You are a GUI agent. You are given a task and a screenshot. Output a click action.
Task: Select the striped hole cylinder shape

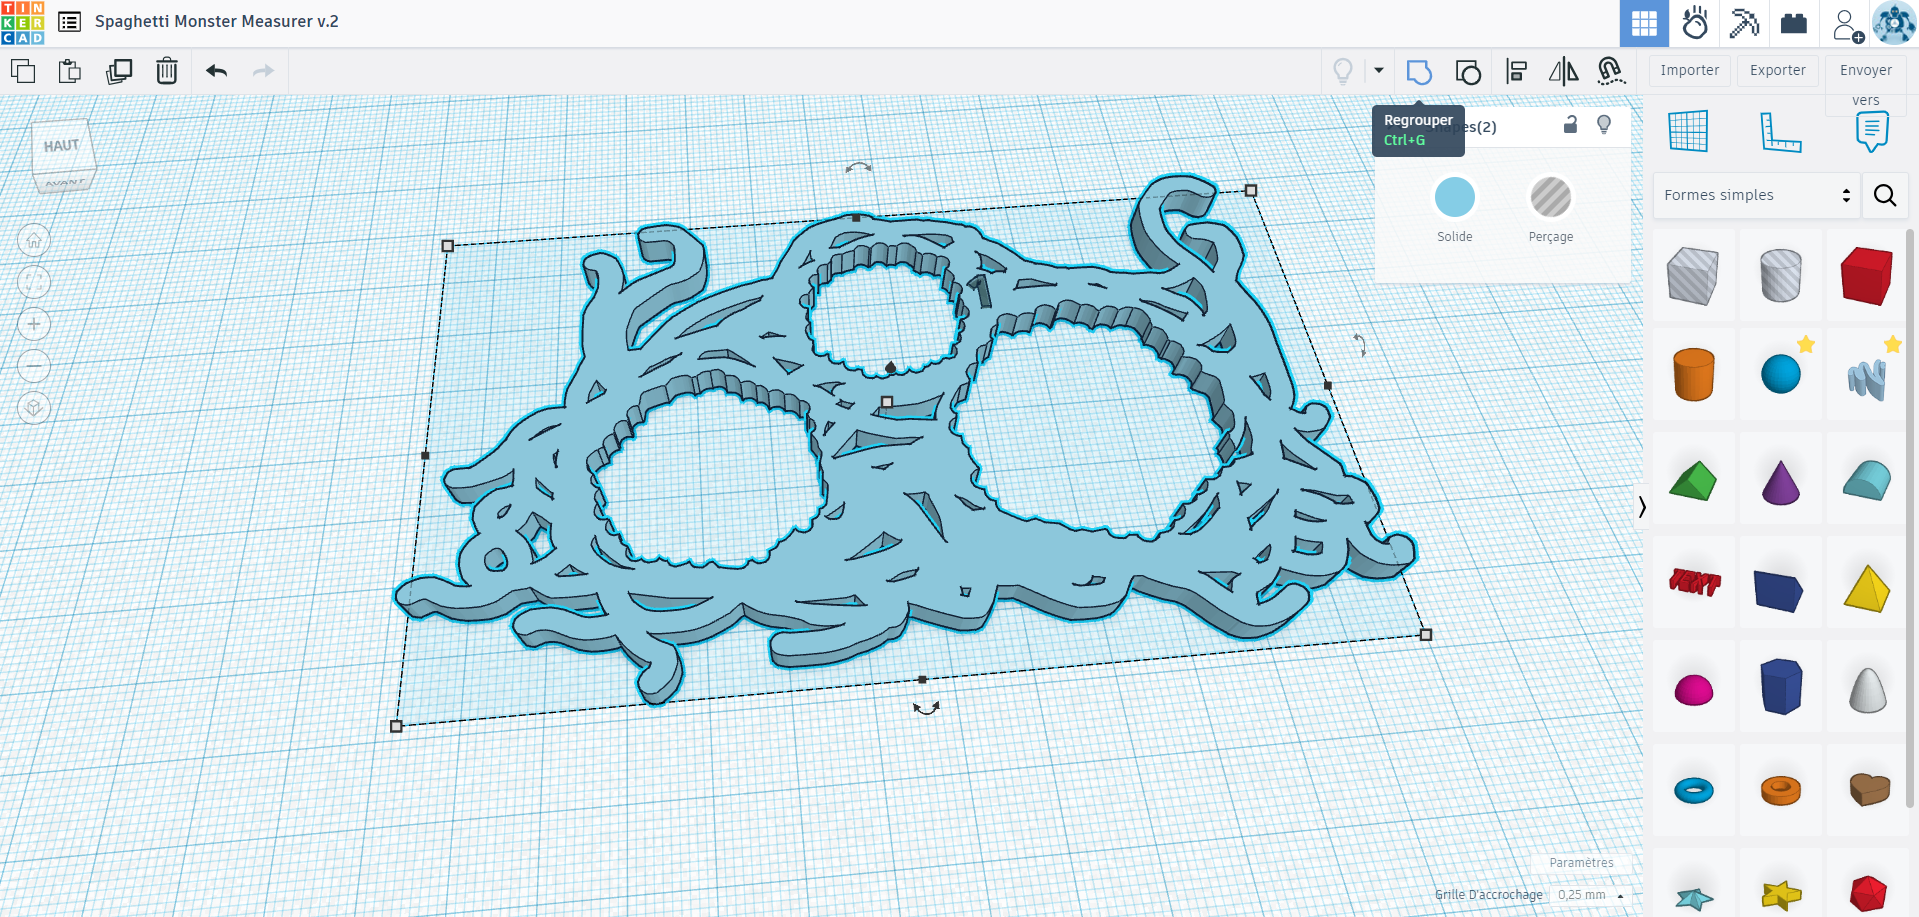click(x=1780, y=275)
